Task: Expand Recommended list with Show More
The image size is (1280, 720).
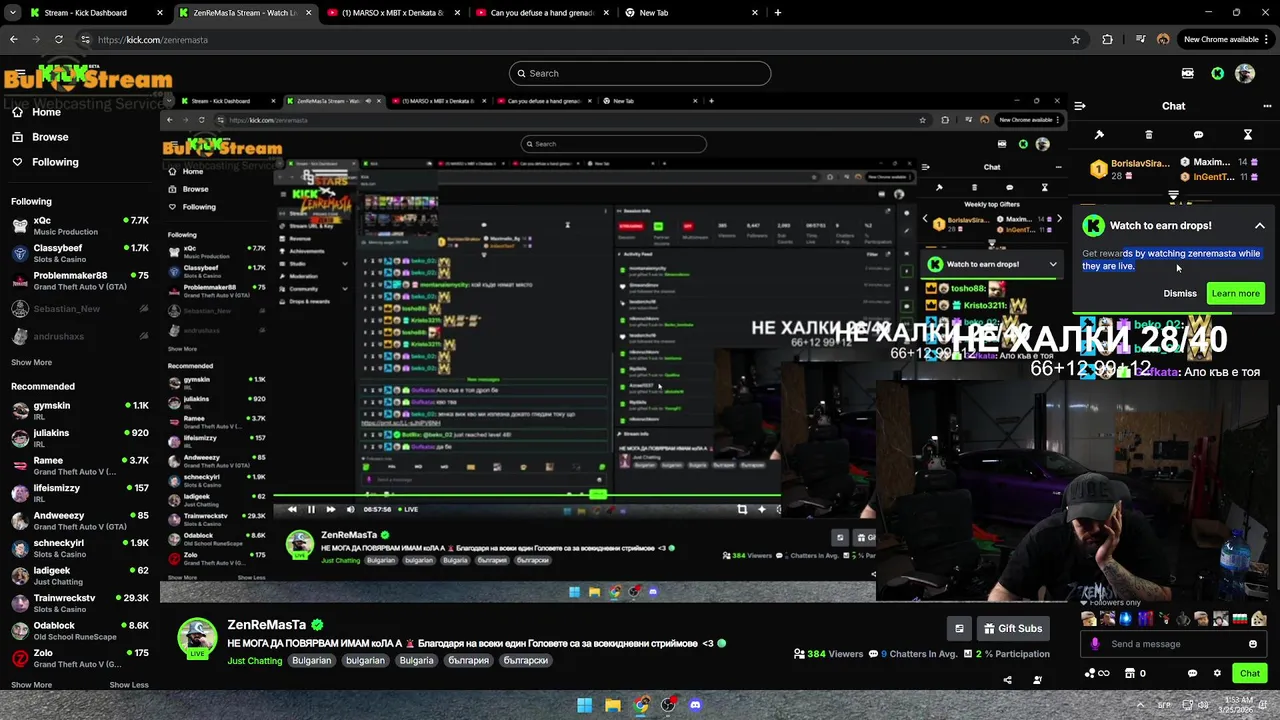Action: pyautogui.click(x=31, y=685)
